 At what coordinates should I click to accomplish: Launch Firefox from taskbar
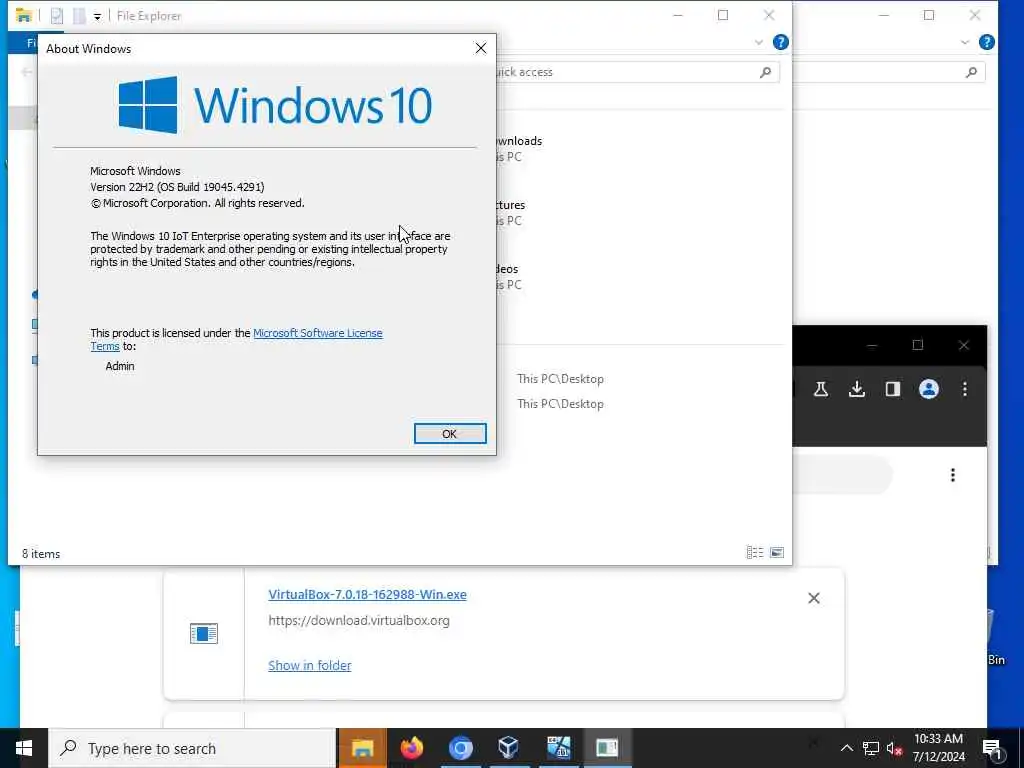[x=411, y=748]
